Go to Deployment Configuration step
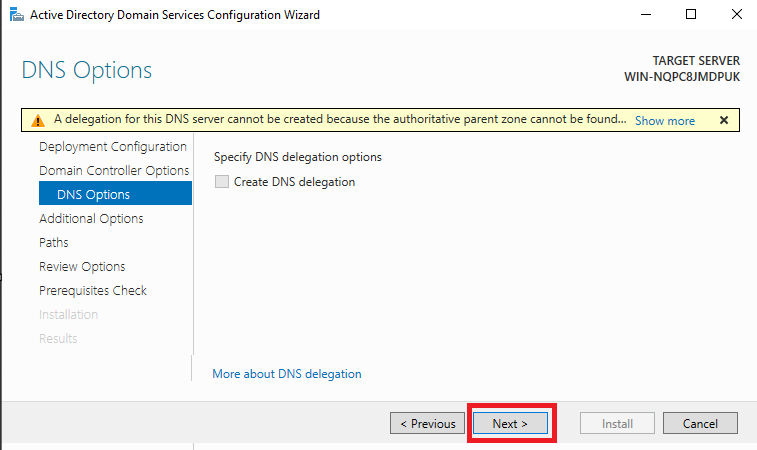This screenshot has width=757, height=450. pos(112,146)
